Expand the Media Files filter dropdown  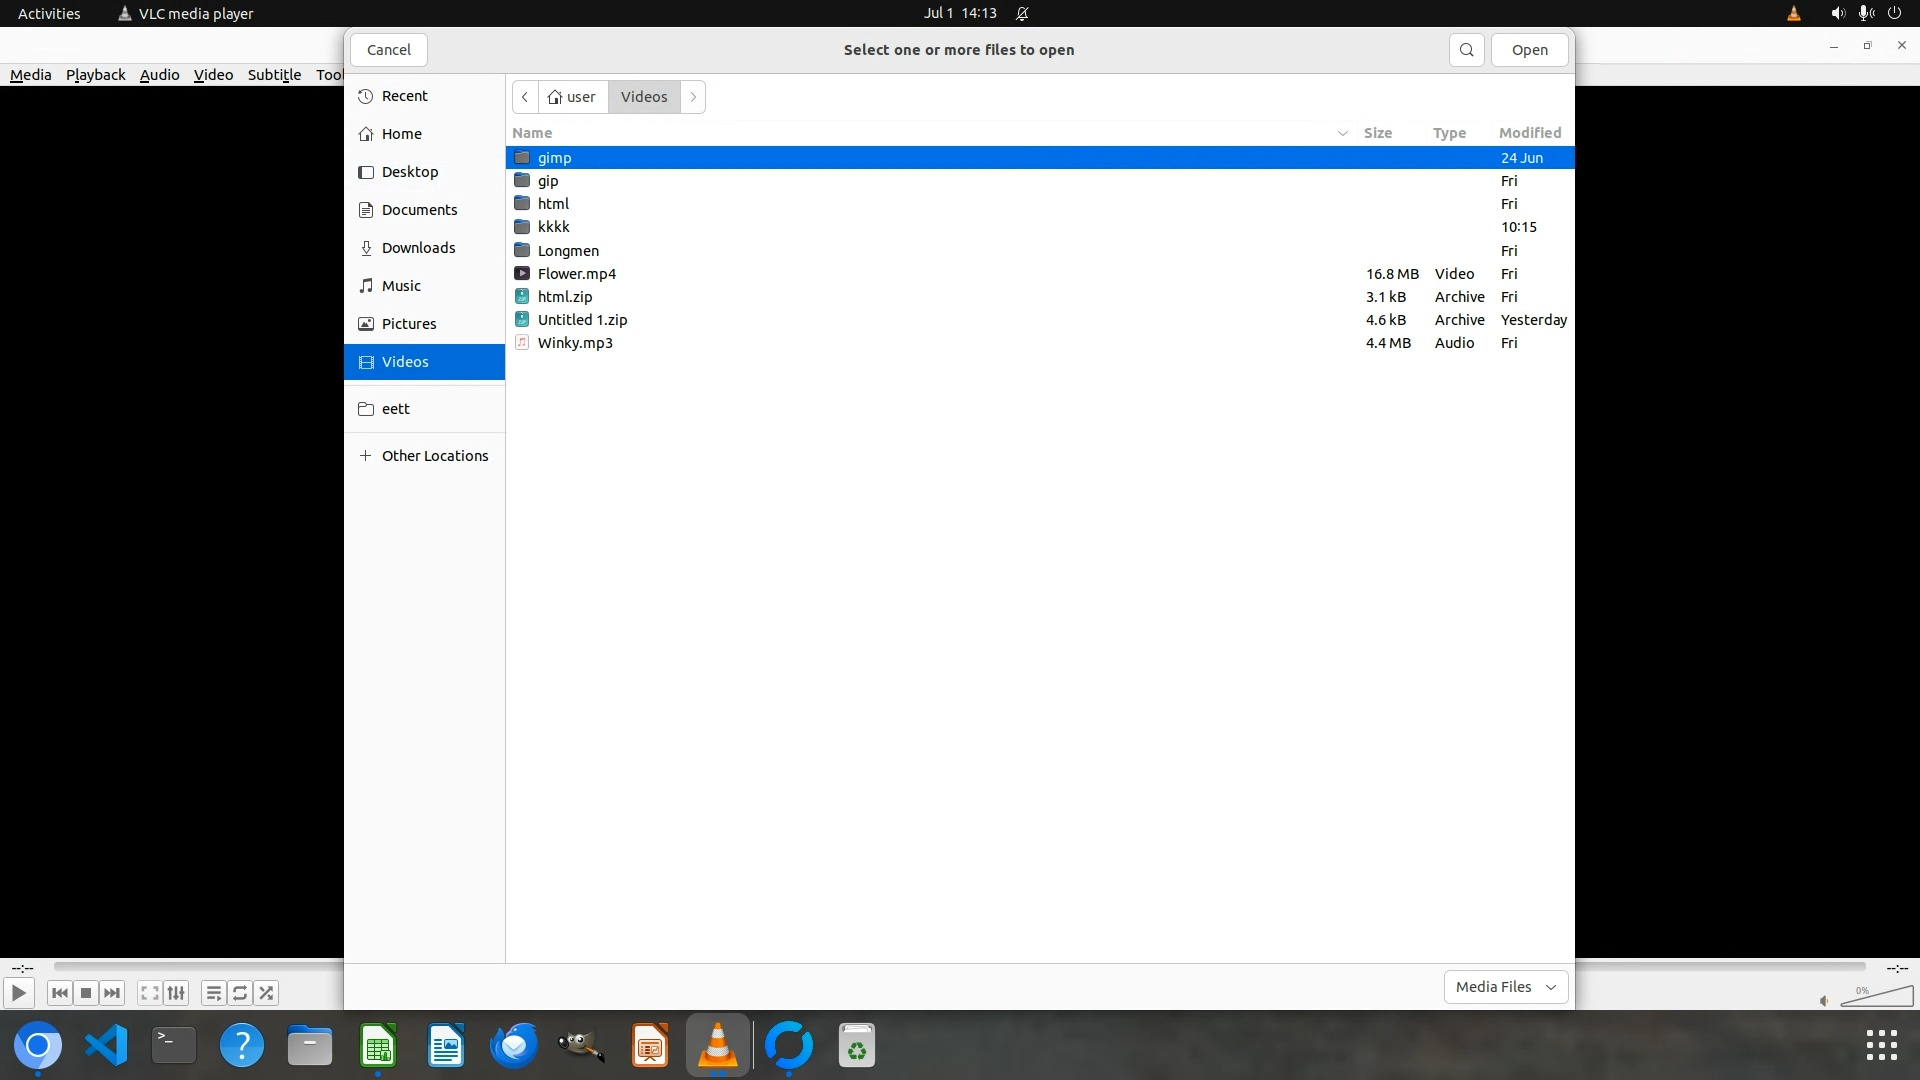pyautogui.click(x=1505, y=987)
